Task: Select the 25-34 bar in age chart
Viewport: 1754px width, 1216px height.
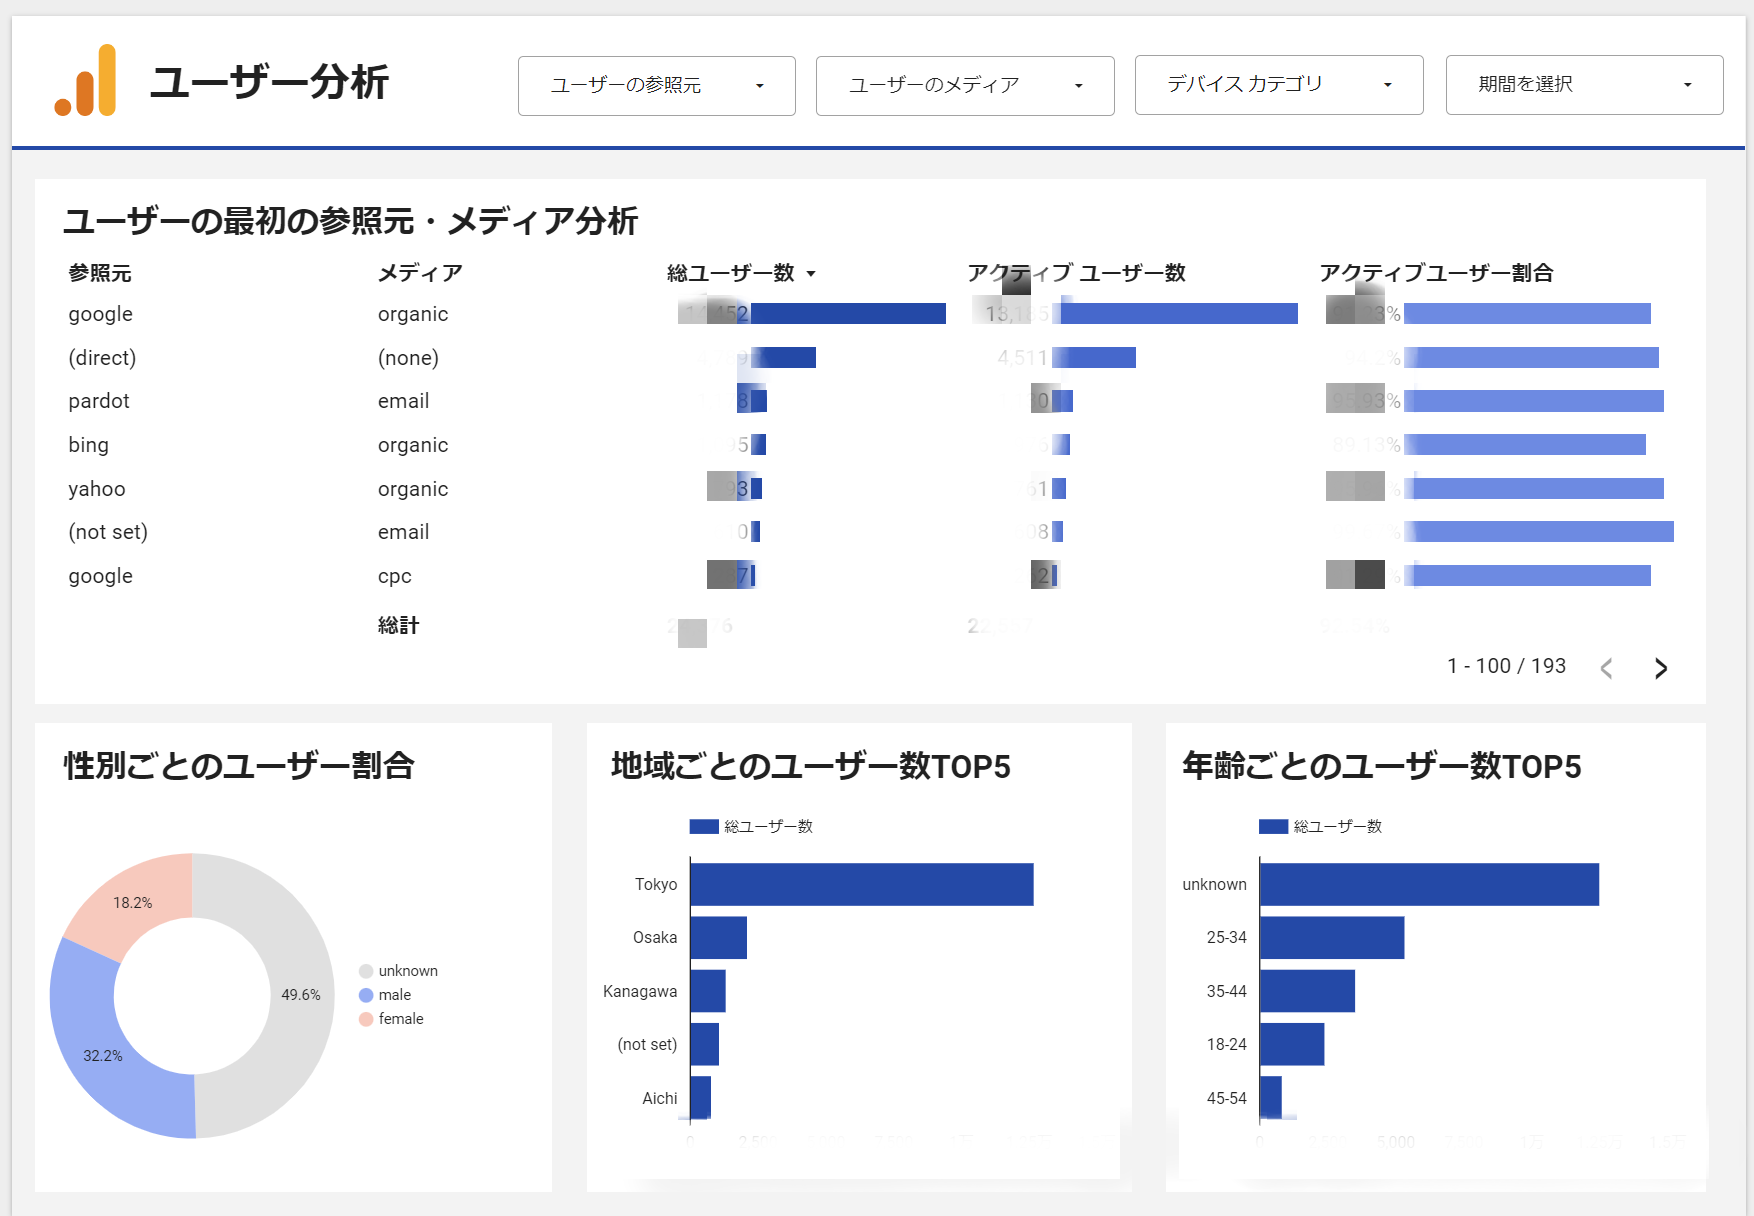Action: [1331, 937]
